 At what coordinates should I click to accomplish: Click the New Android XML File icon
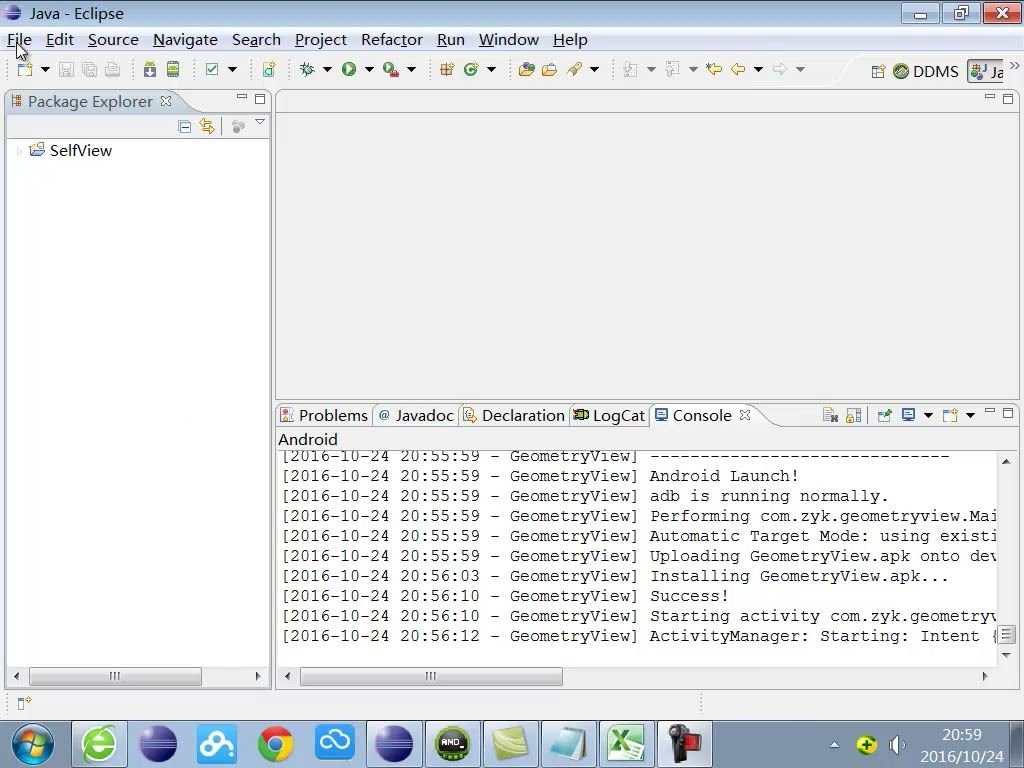coord(269,69)
